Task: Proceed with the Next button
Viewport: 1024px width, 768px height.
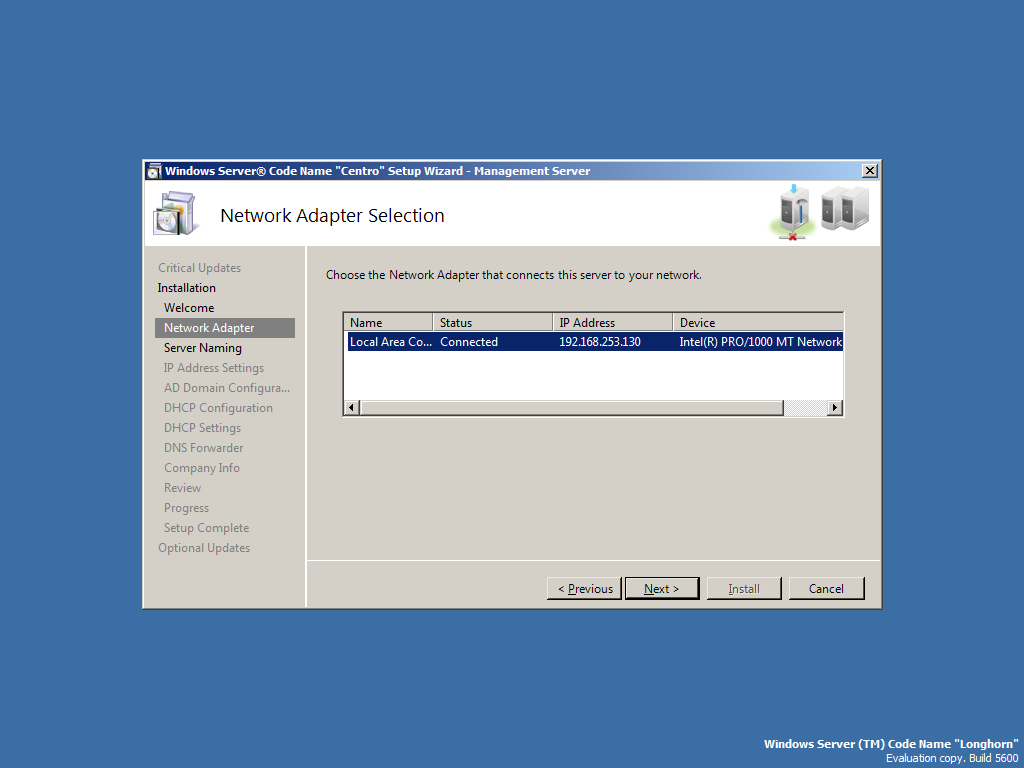Action: [662, 588]
